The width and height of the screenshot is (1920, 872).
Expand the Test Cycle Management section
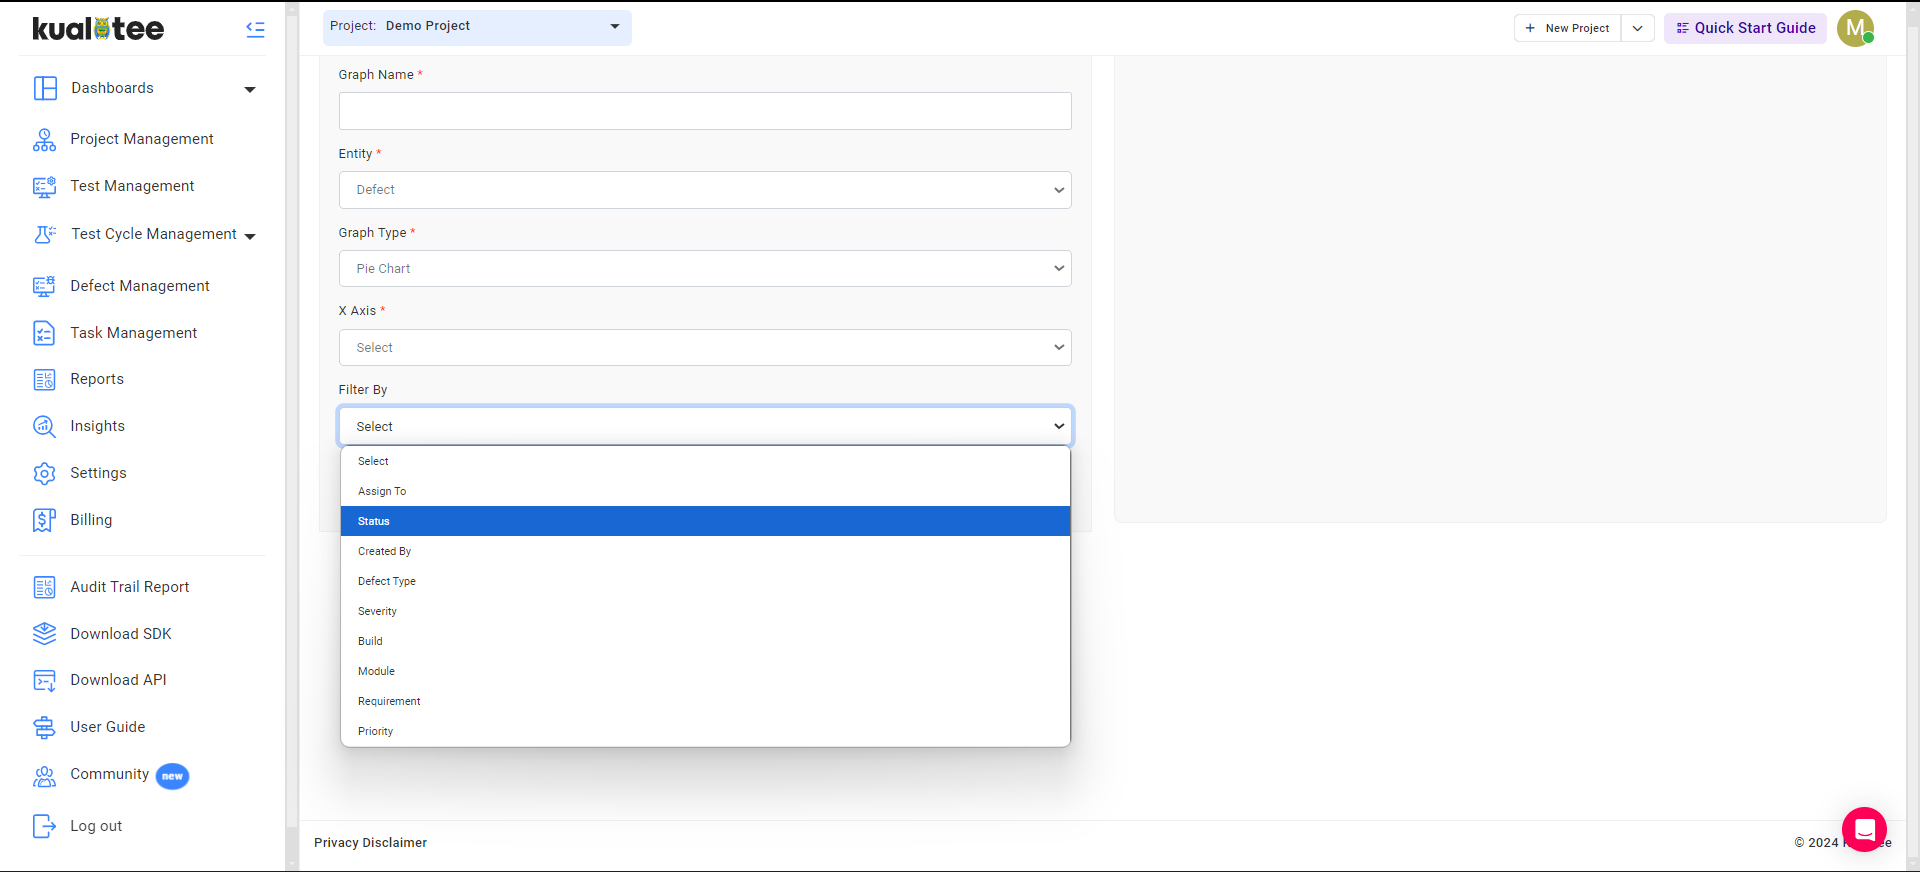coord(252,235)
